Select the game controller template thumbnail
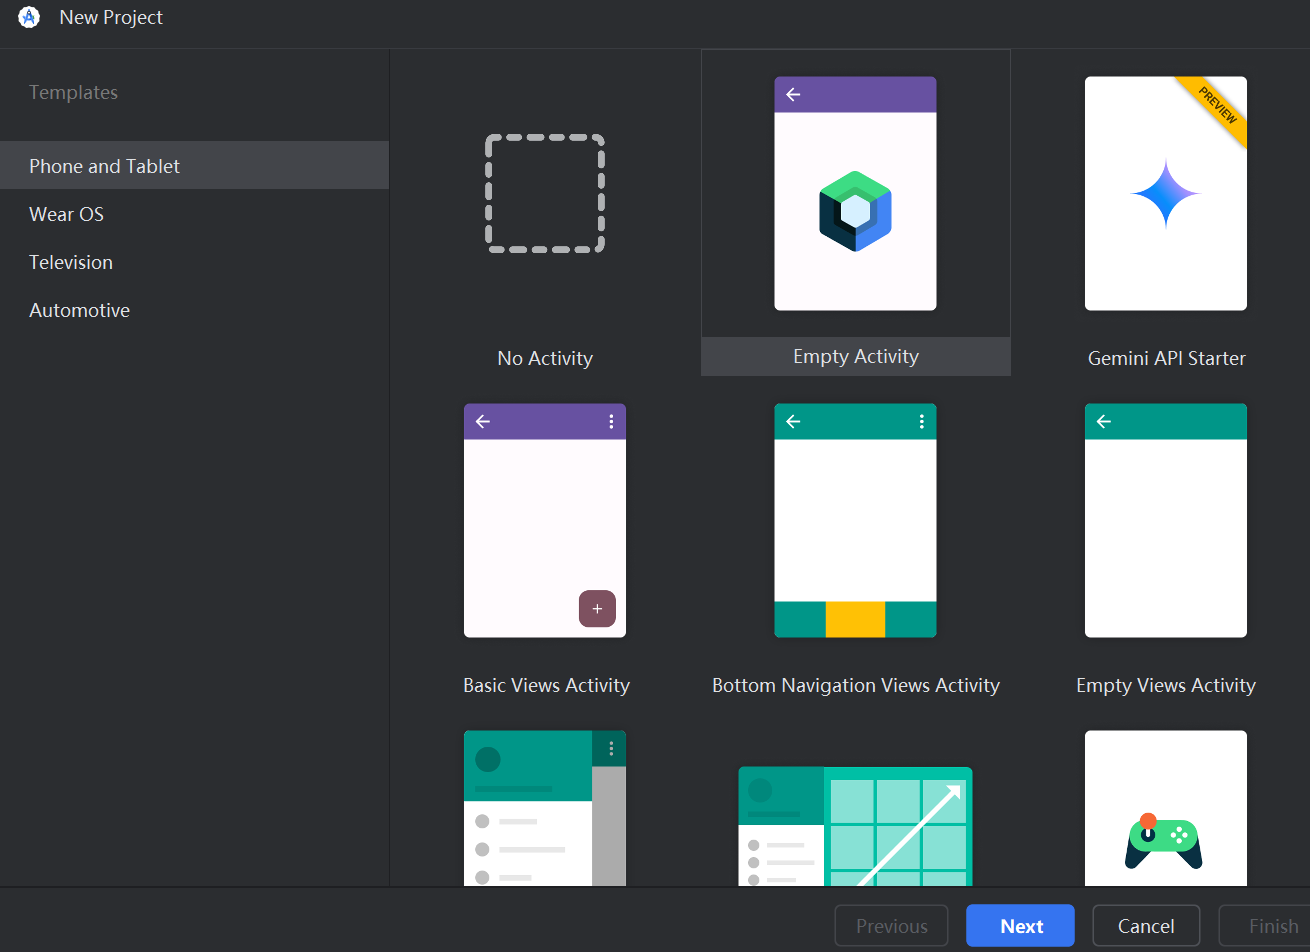The width and height of the screenshot is (1310, 952). [1166, 808]
